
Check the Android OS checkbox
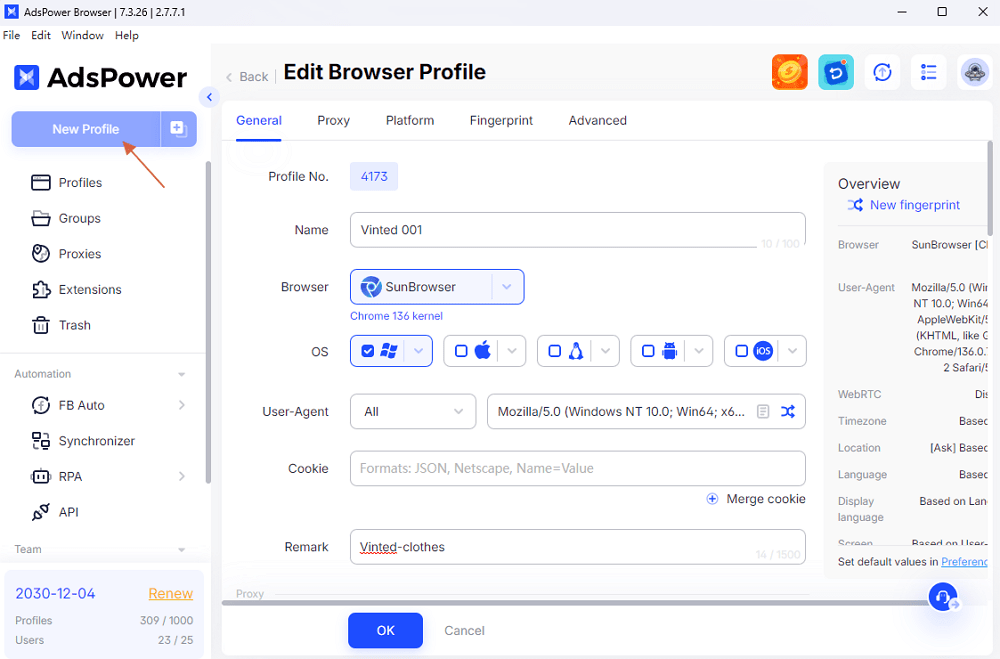[648, 351]
